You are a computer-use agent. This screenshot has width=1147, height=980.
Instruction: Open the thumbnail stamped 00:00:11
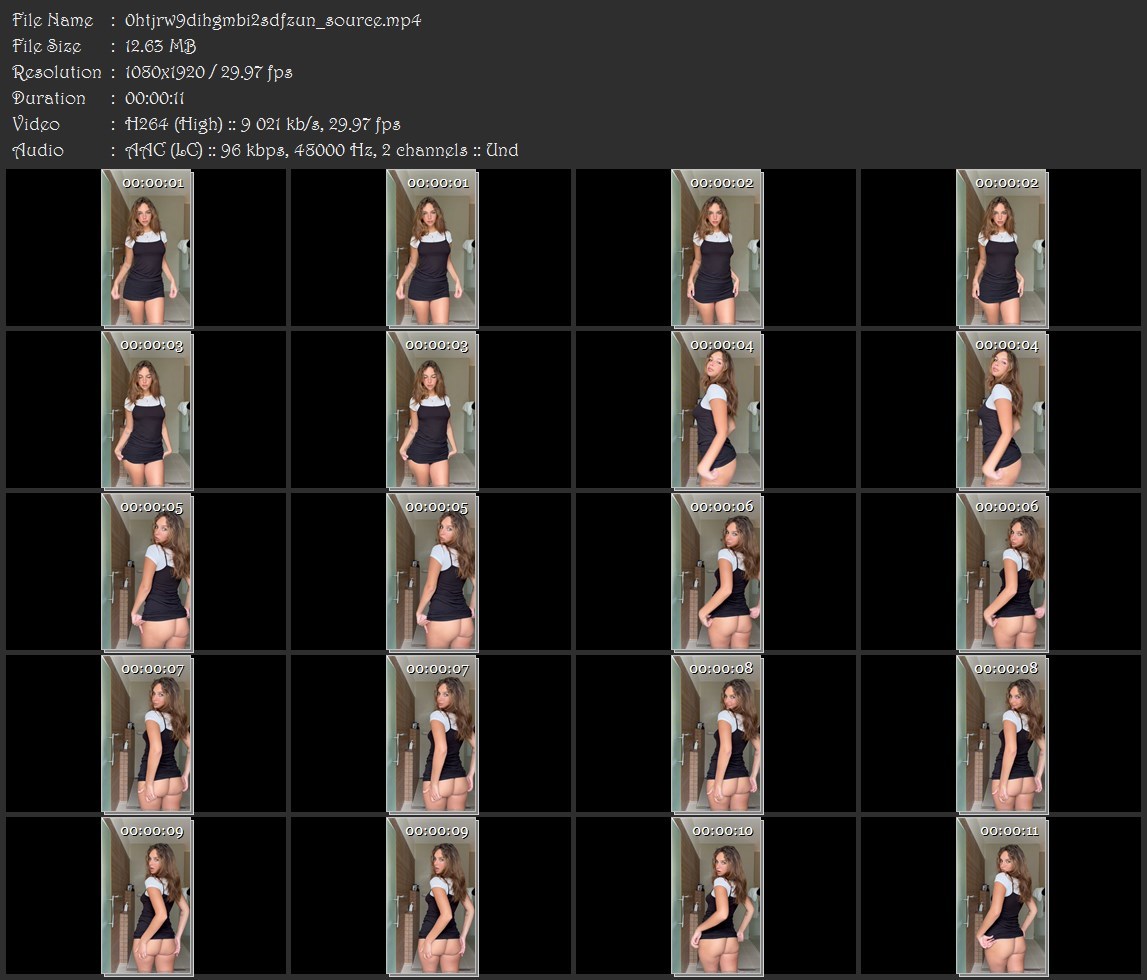point(1002,897)
